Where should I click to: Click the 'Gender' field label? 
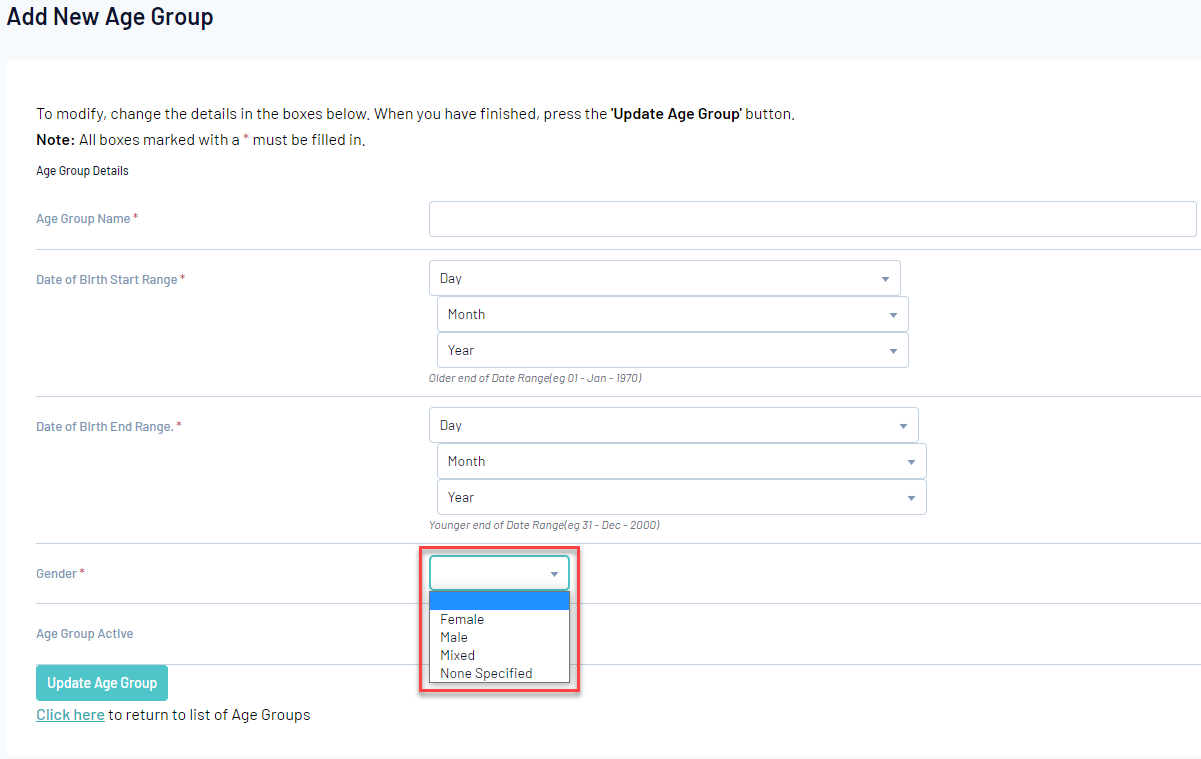pyautogui.click(x=56, y=574)
